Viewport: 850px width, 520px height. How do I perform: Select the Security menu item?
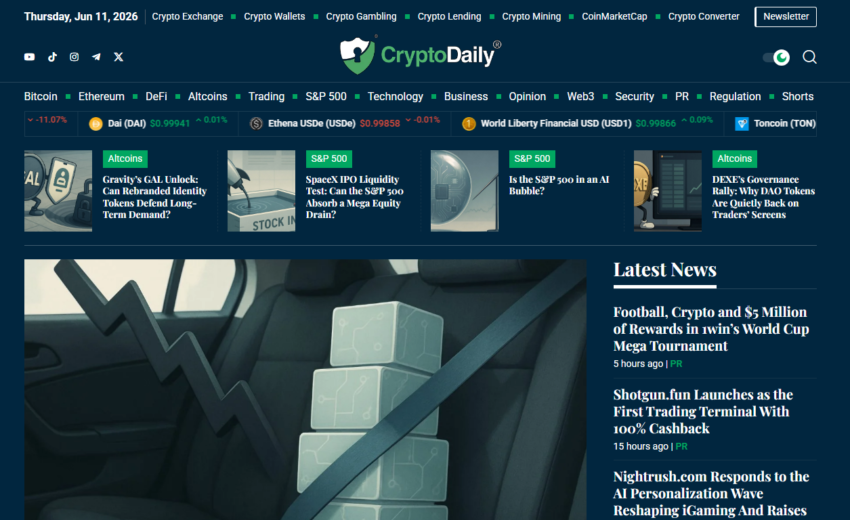[x=634, y=97]
